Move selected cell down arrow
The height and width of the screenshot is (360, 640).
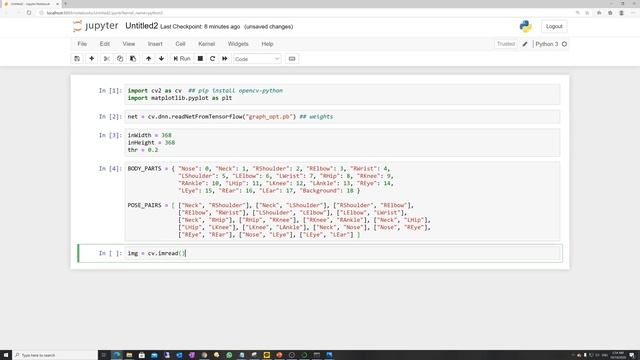point(161,59)
